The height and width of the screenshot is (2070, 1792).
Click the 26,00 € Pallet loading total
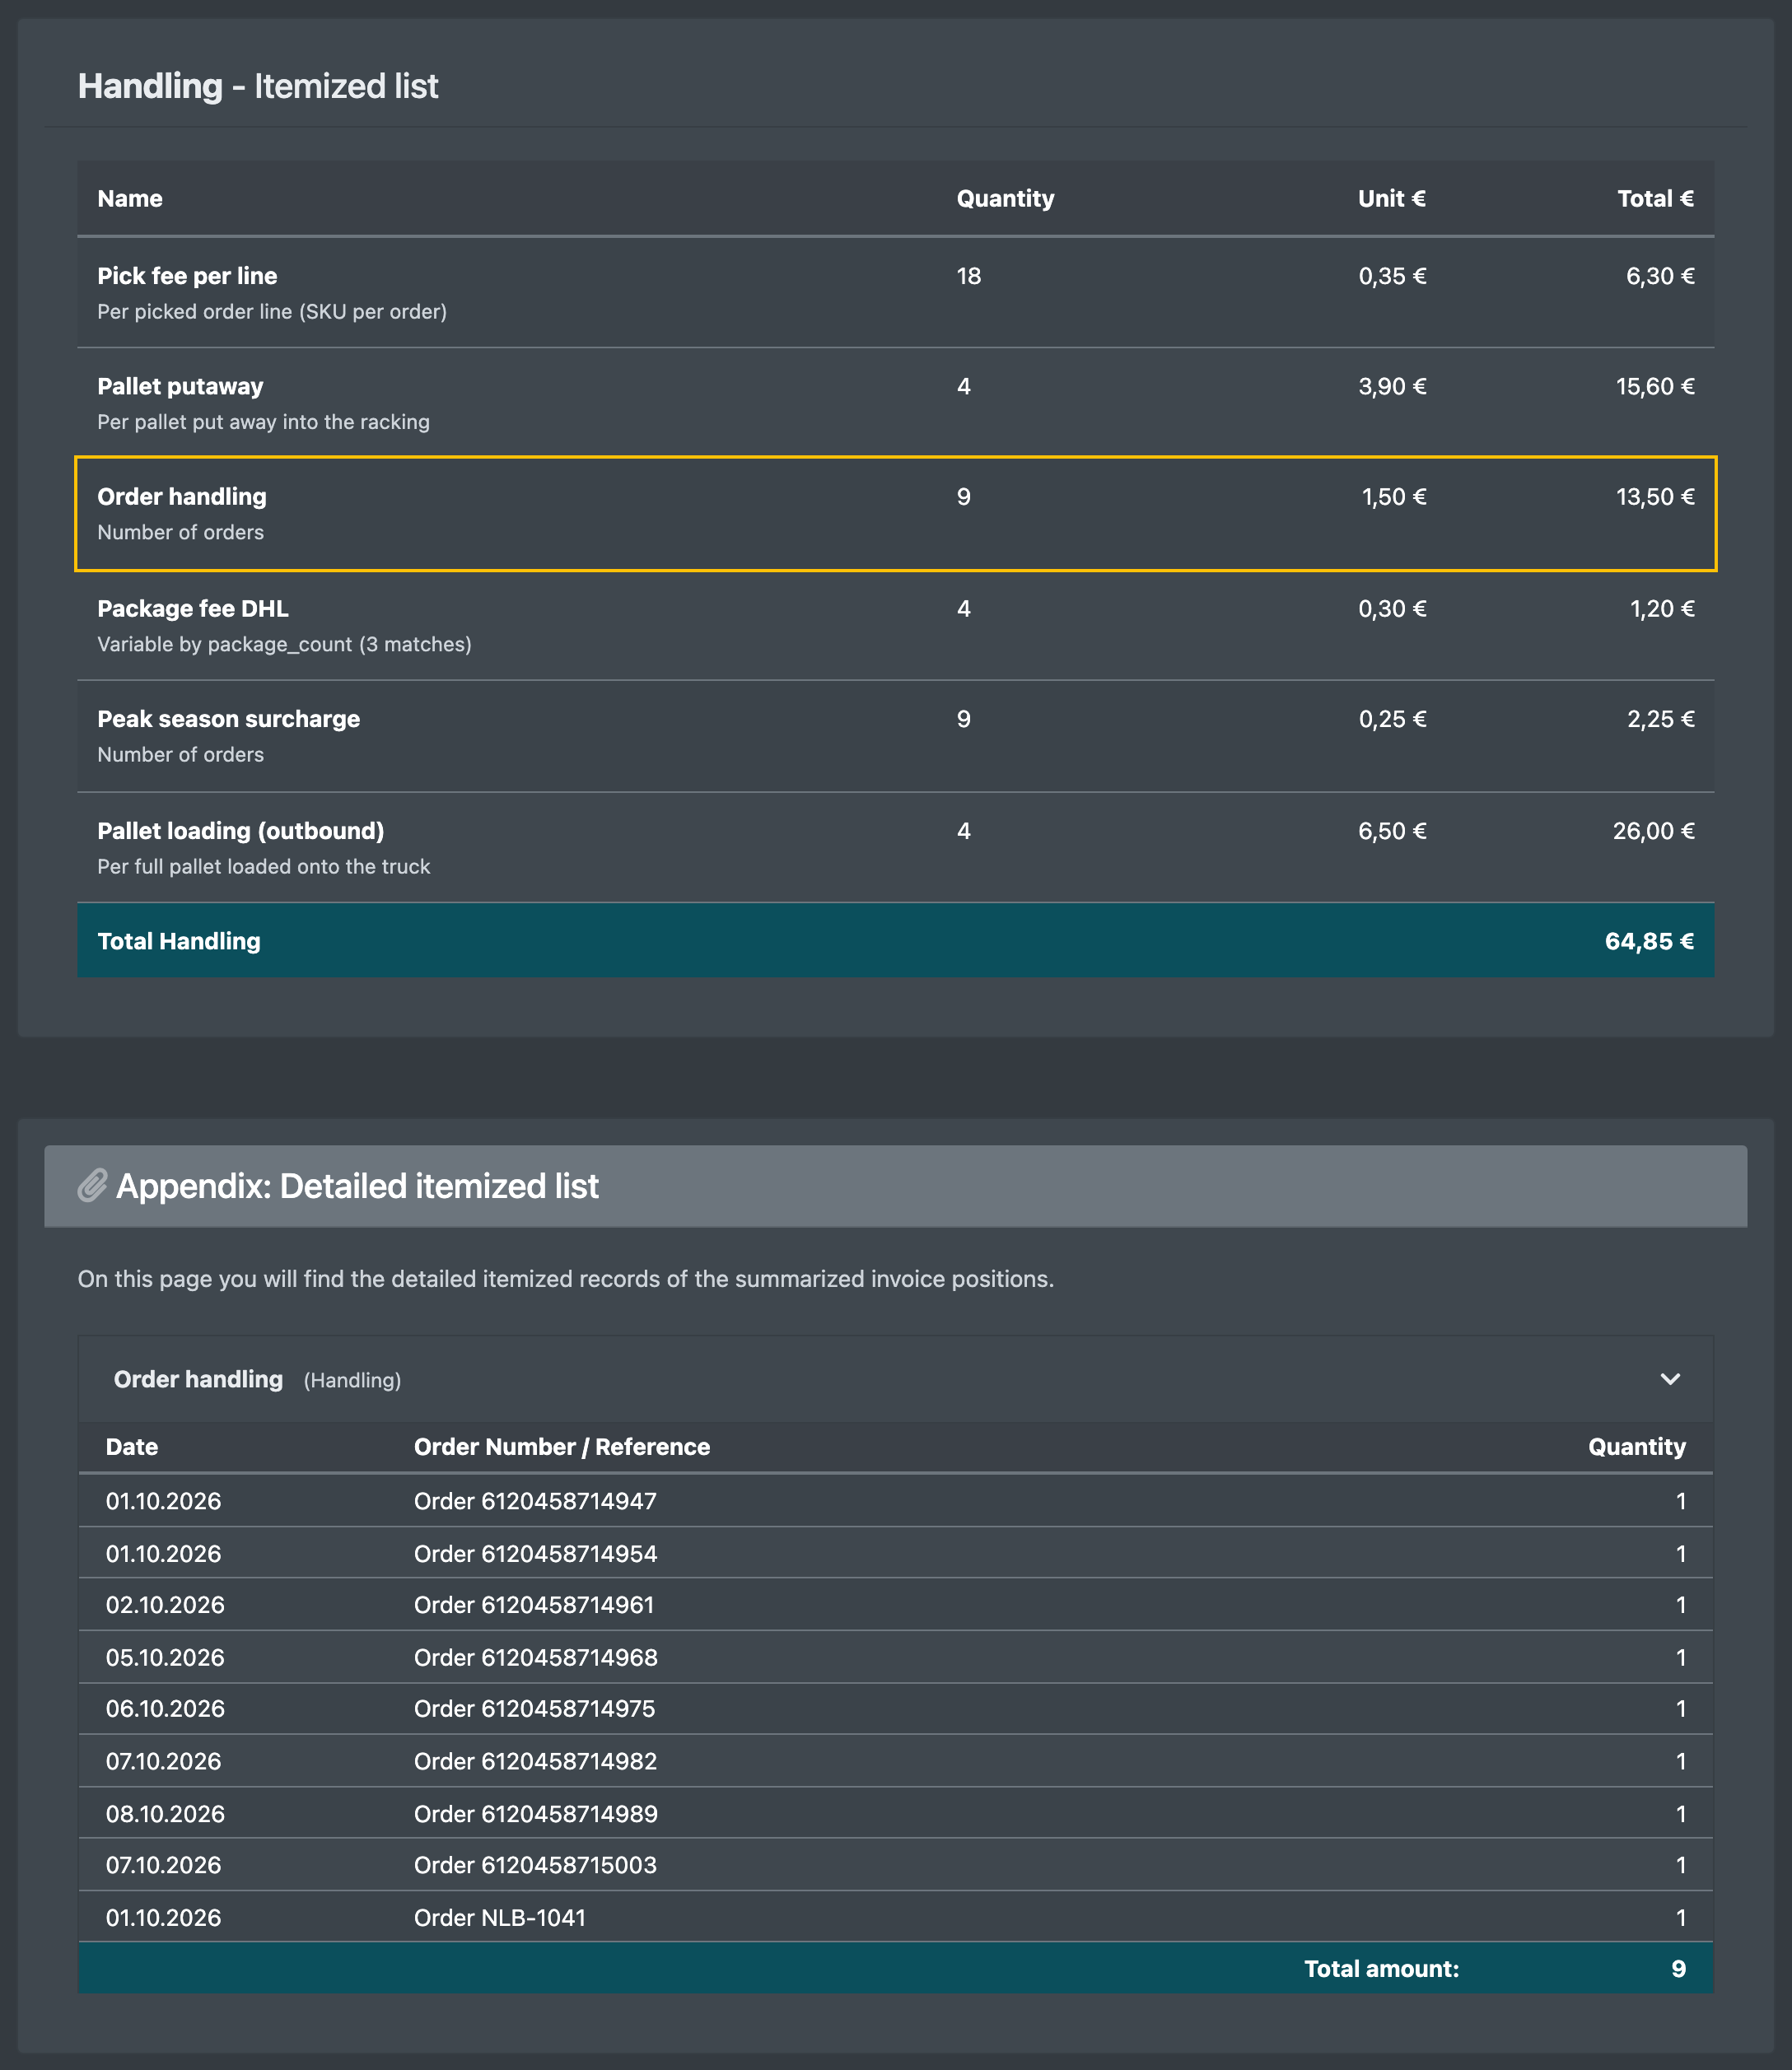1653,831
